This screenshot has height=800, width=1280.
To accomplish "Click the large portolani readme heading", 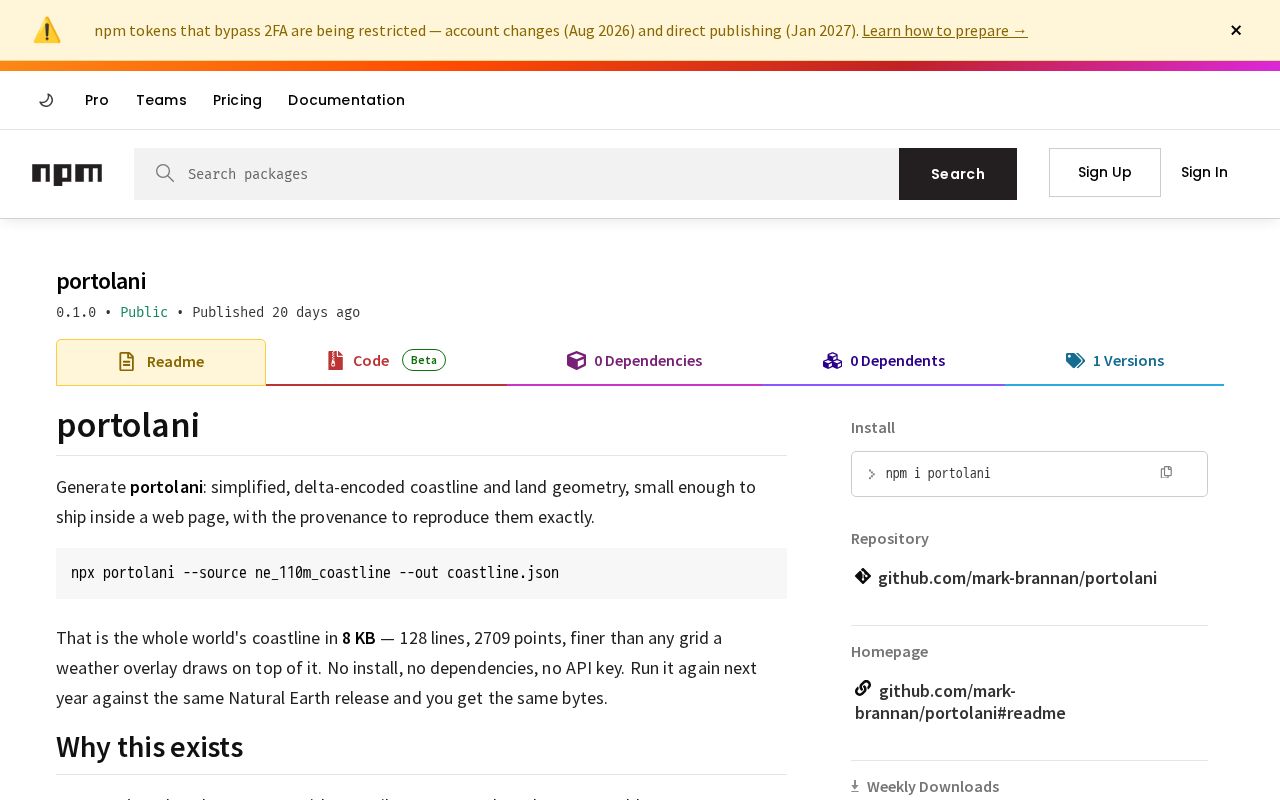I will click(128, 425).
